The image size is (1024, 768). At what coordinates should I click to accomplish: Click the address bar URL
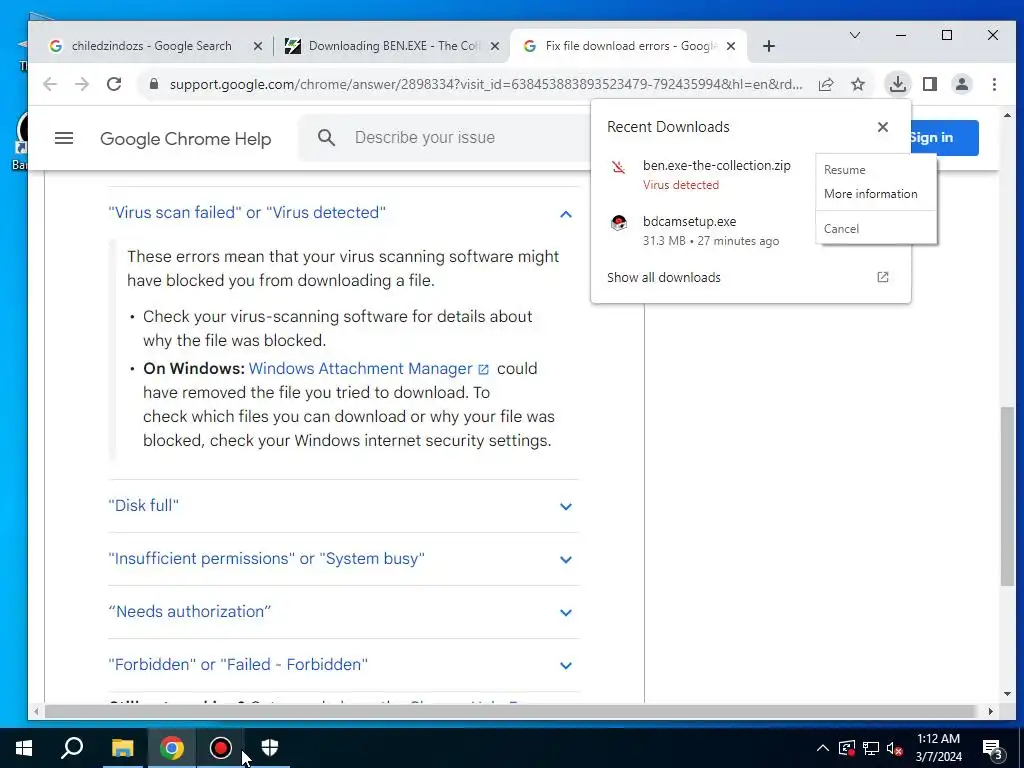pyautogui.click(x=486, y=84)
